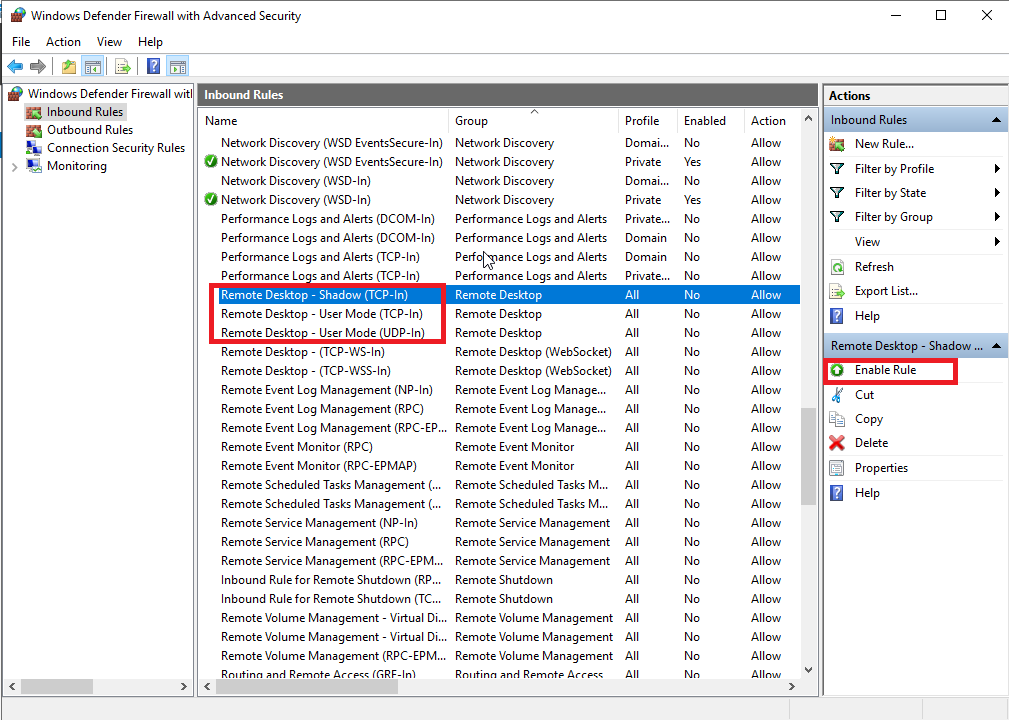Select Connection Security Rules in tree

coord(116,148)
